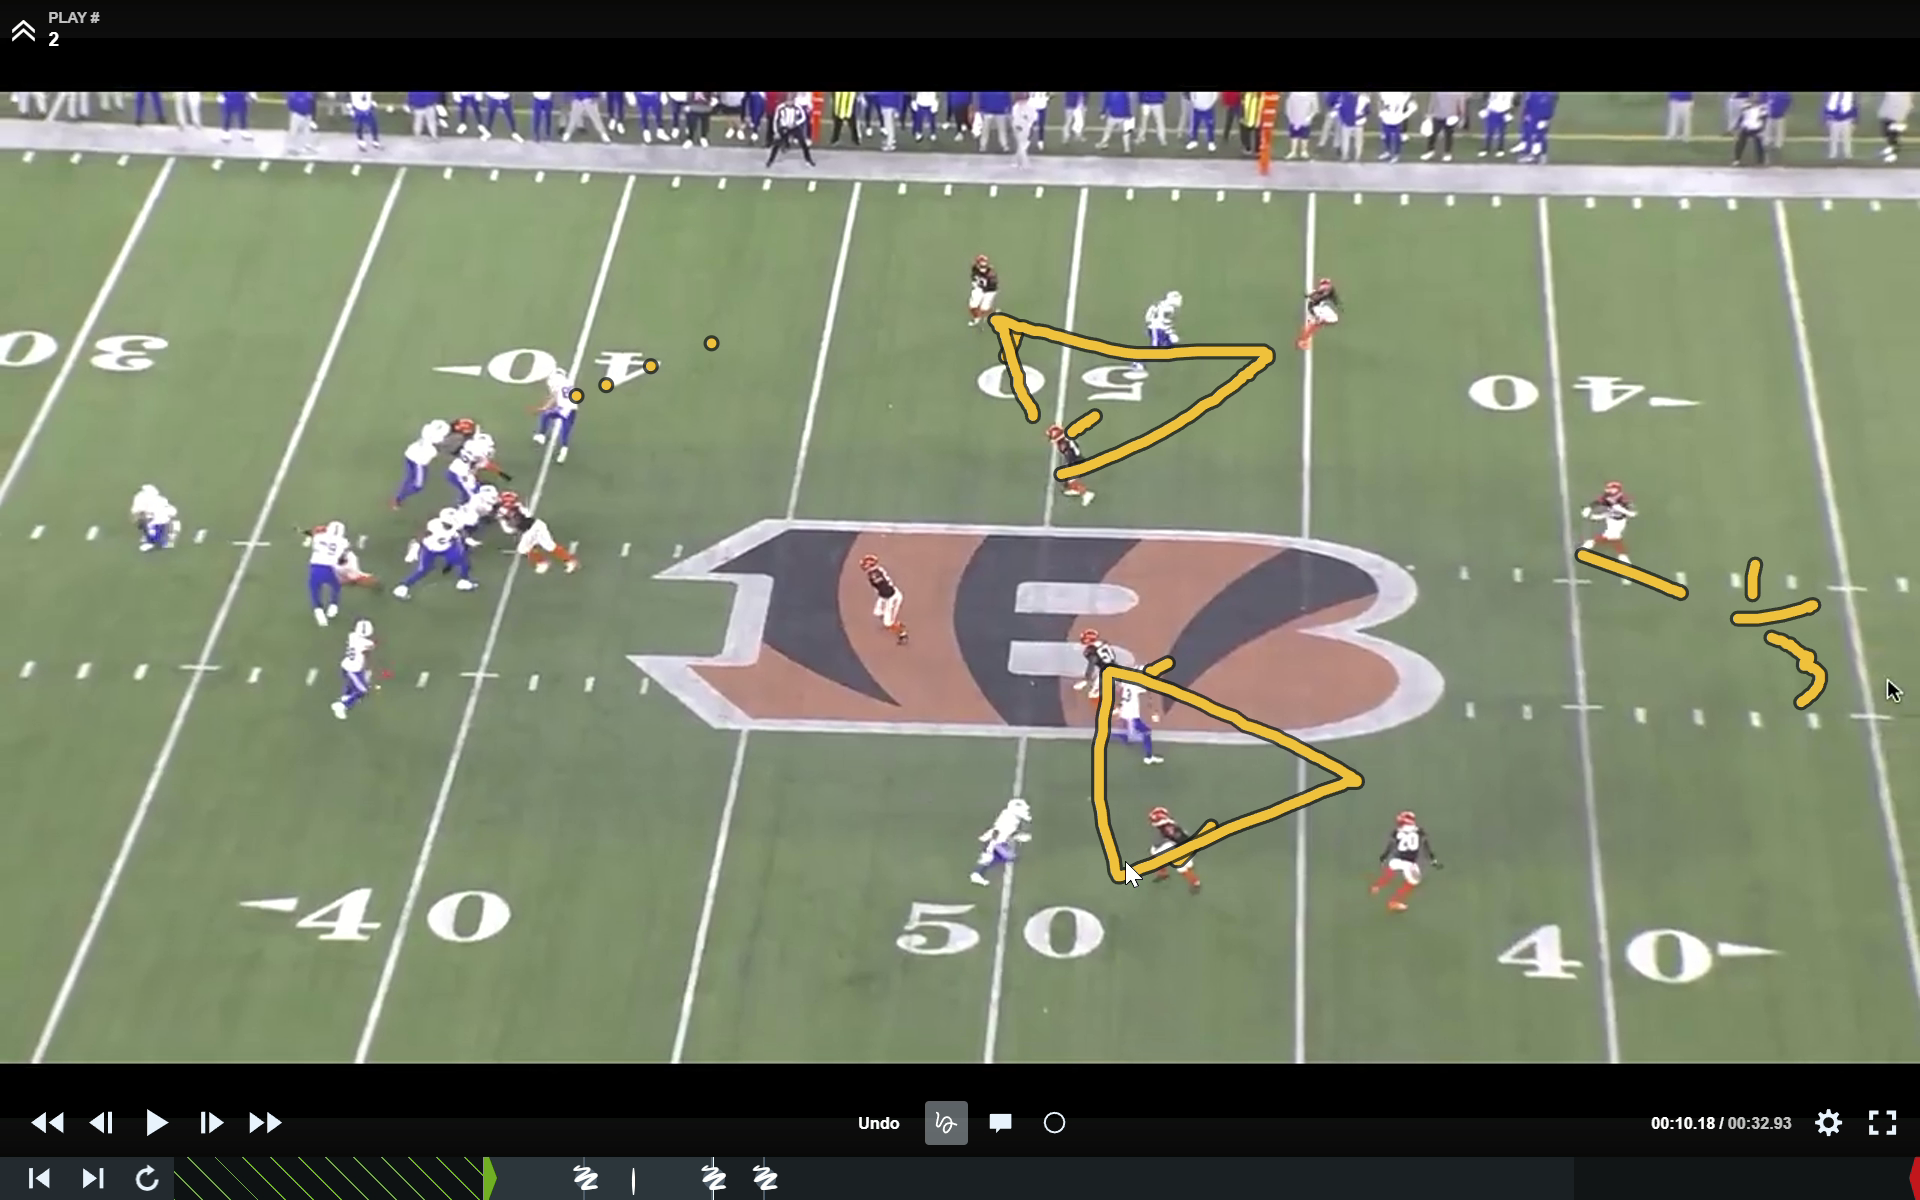Jump to third drawing marker on timeline

coord(766,1179)
